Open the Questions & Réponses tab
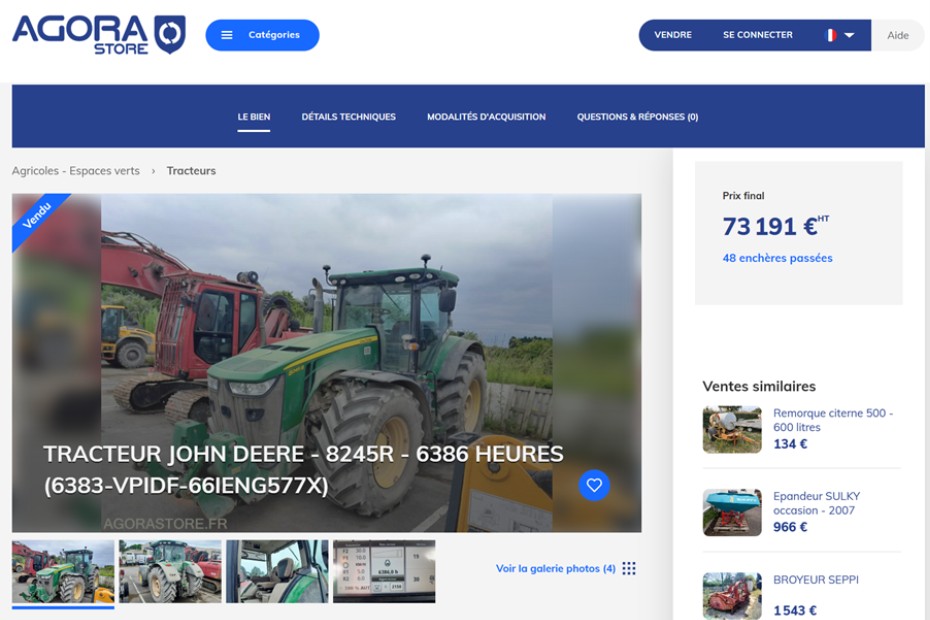This screenshot has width=930, height=620. [x=637, y=117]
